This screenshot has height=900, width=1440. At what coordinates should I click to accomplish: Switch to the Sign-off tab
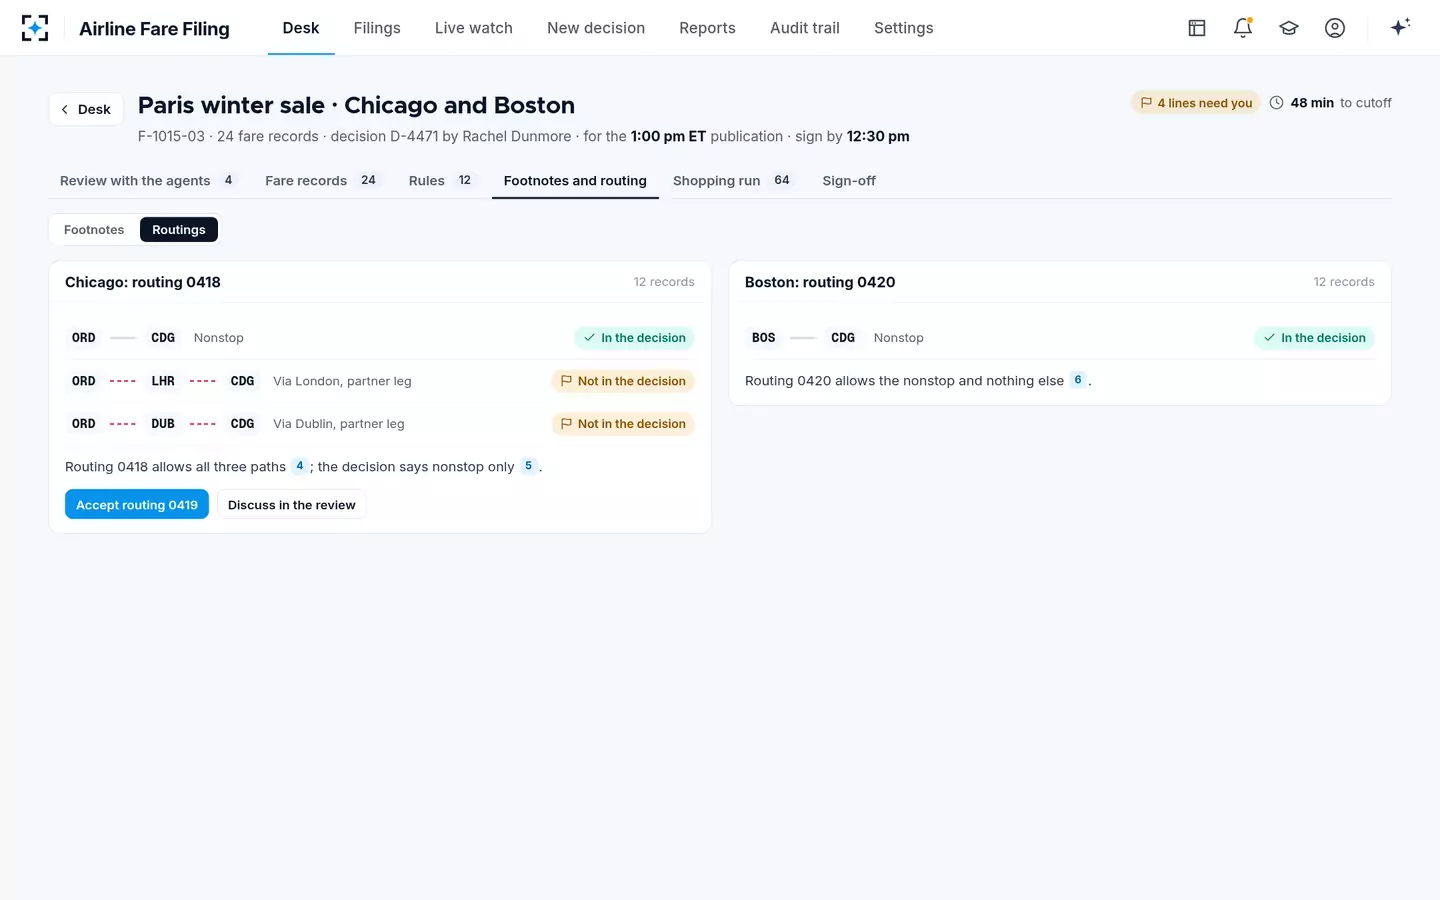tap(849, 181)
